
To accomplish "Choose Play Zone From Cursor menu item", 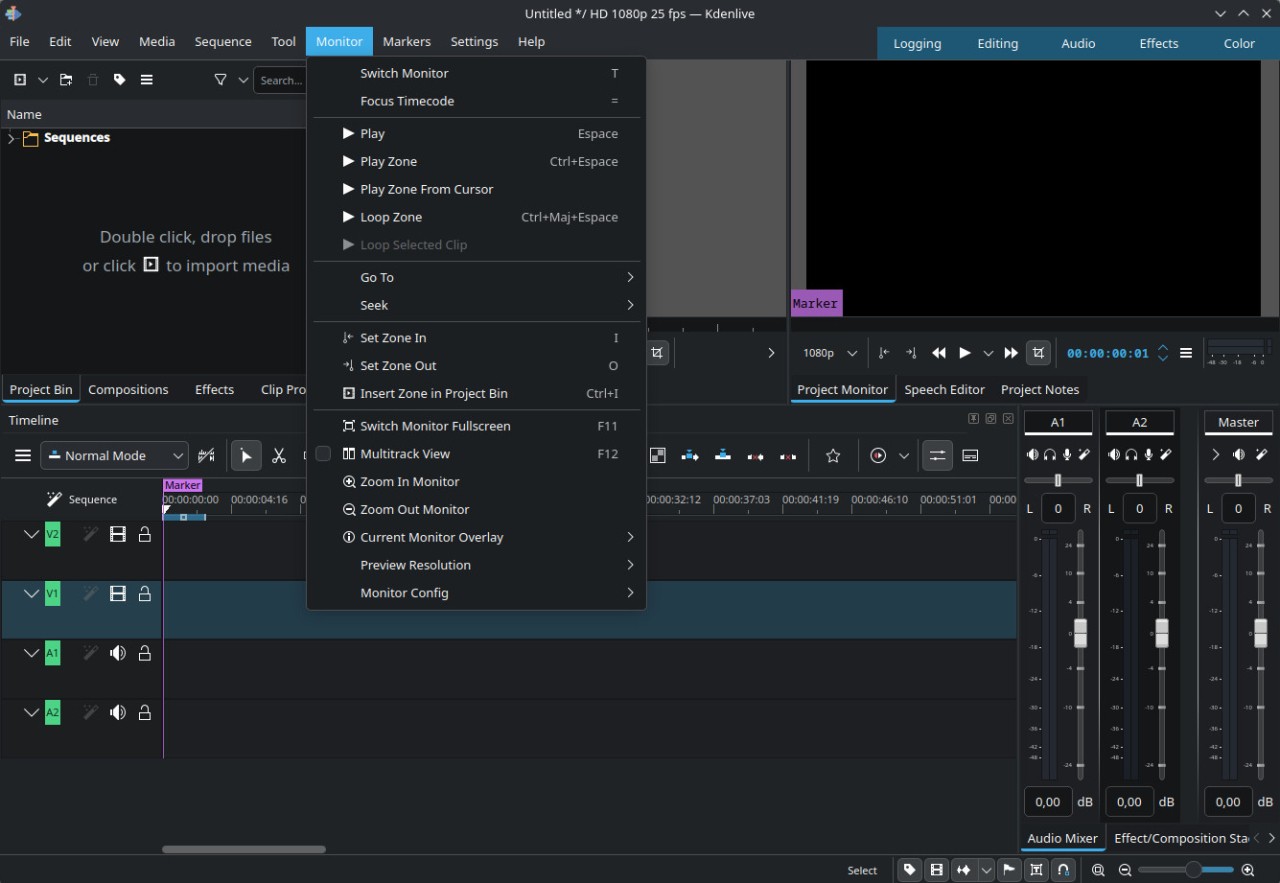I will 426,189.
